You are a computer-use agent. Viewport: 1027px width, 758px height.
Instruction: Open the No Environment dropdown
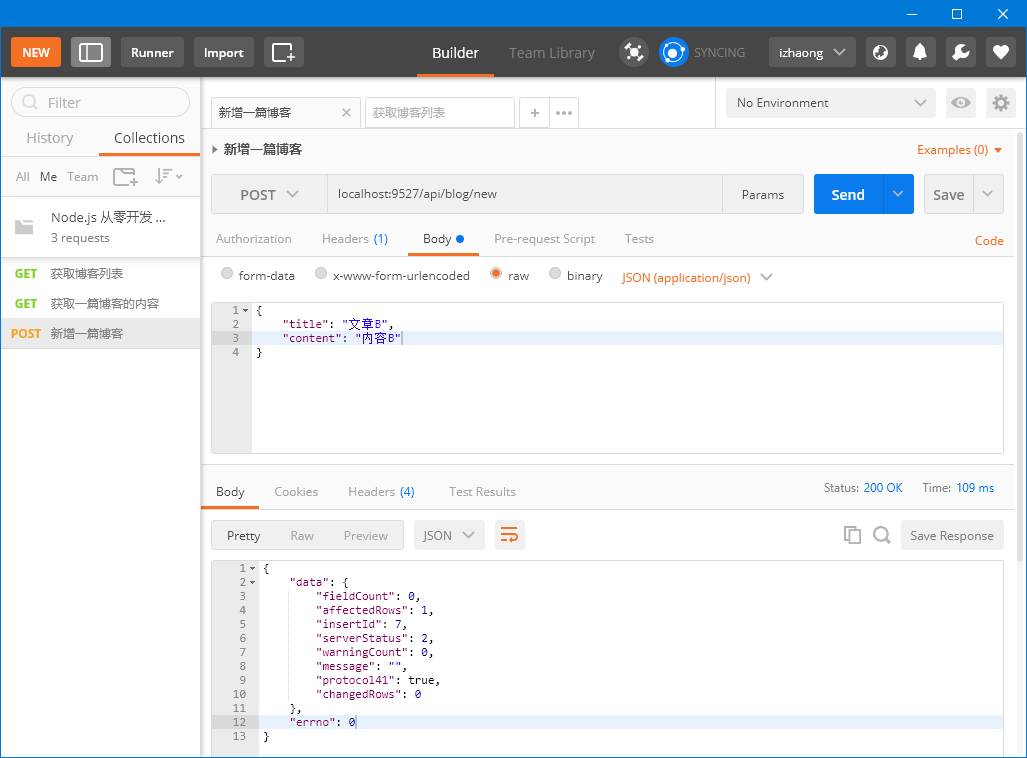[831, 103]
